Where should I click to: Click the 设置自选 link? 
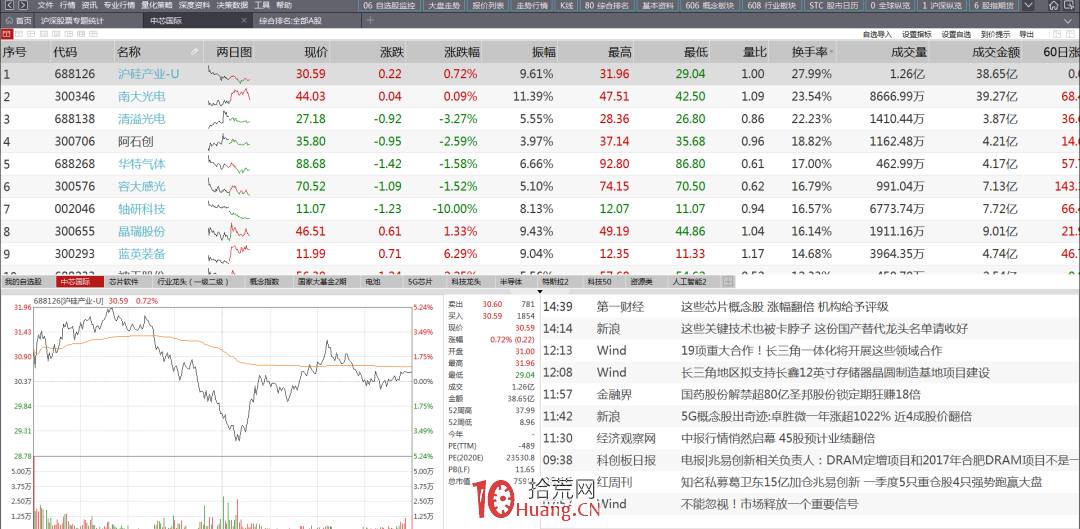point(956,33)
